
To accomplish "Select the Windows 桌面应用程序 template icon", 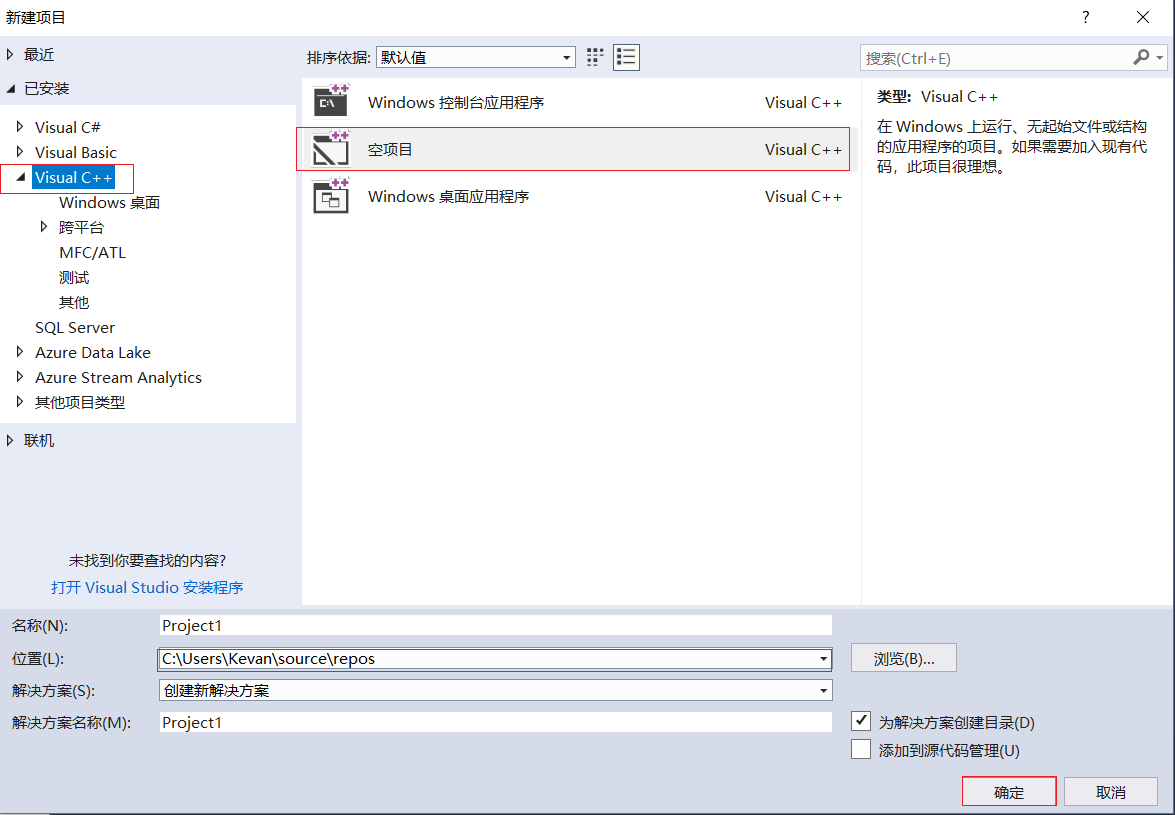I will [331, 196].
